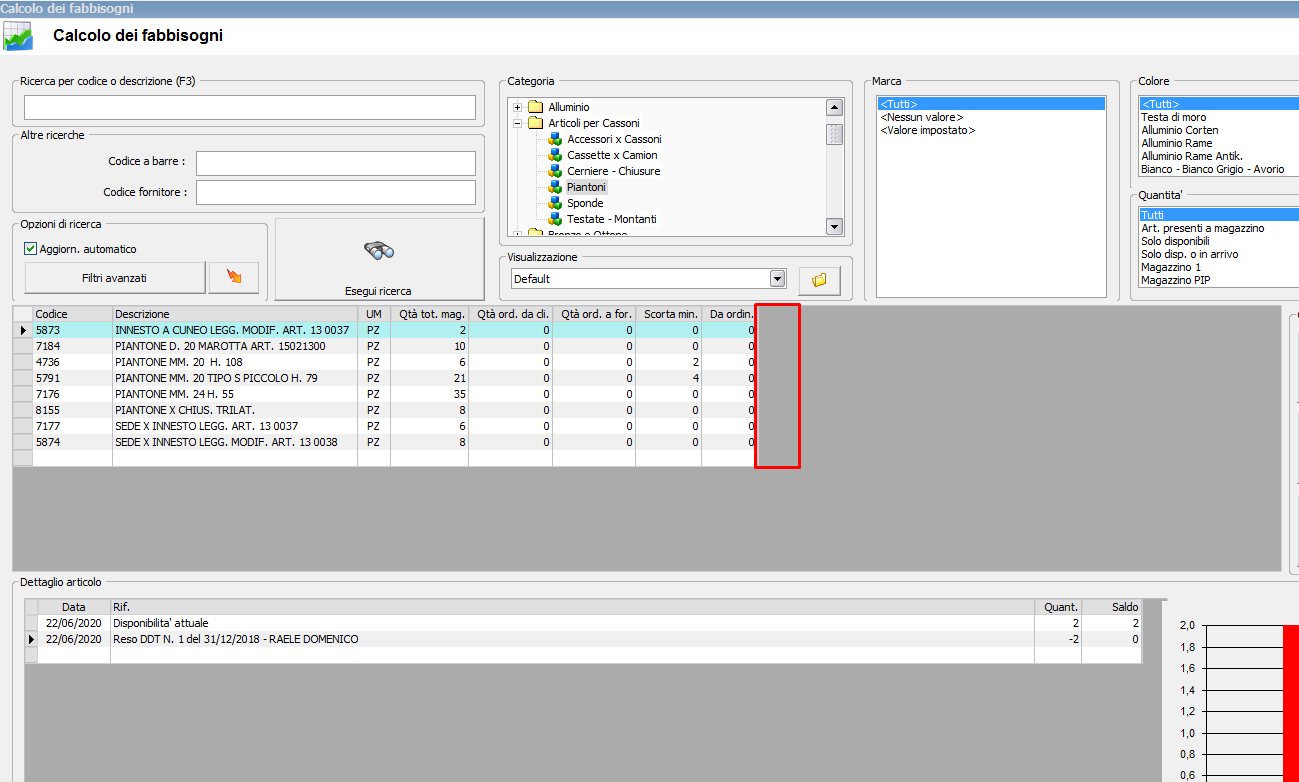Select Alluminio Rame Antik. color
Viewport: 1299px width, 782px height.
click(x=1191, y=156)
